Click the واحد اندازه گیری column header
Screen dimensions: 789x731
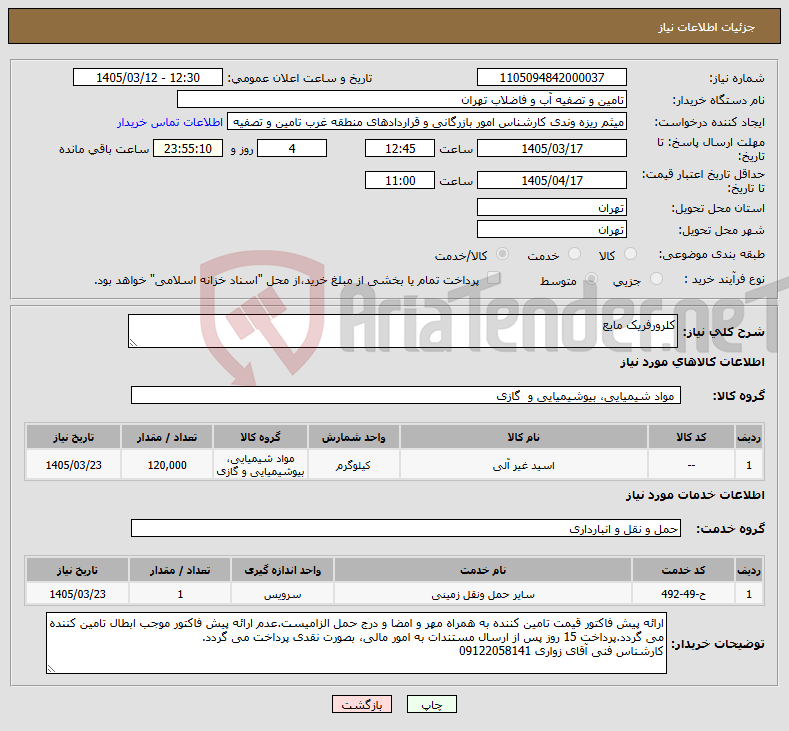point(282,570)
